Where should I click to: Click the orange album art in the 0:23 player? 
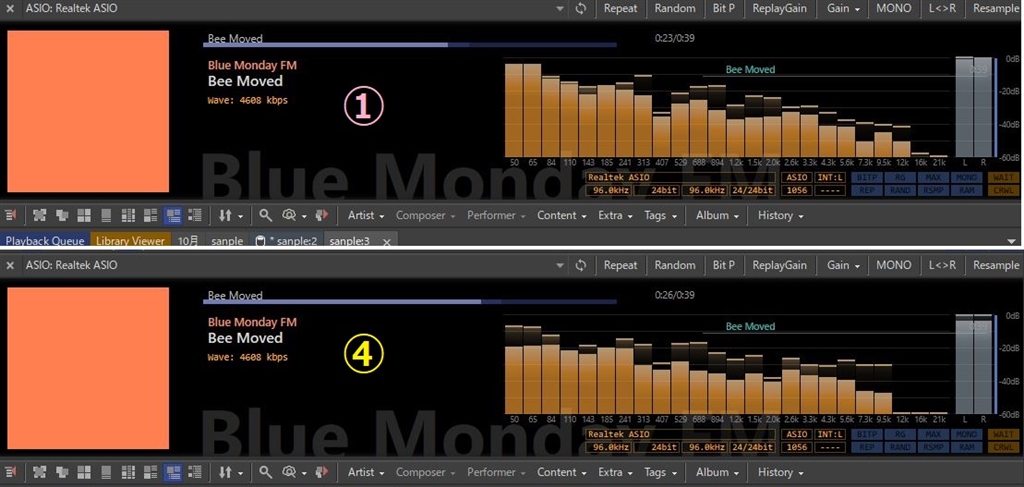88,111
